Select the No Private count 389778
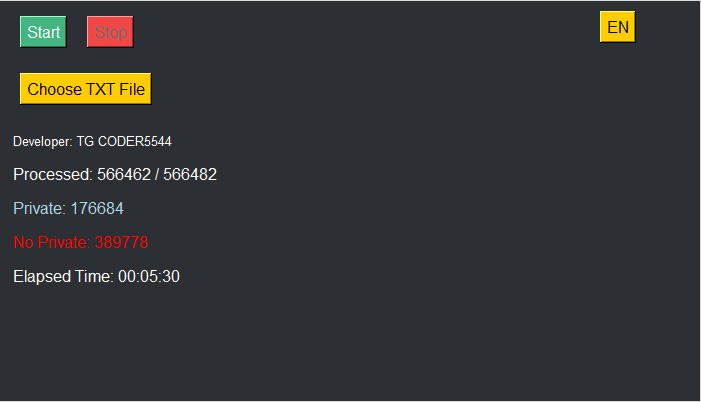 tap(121, 242)
